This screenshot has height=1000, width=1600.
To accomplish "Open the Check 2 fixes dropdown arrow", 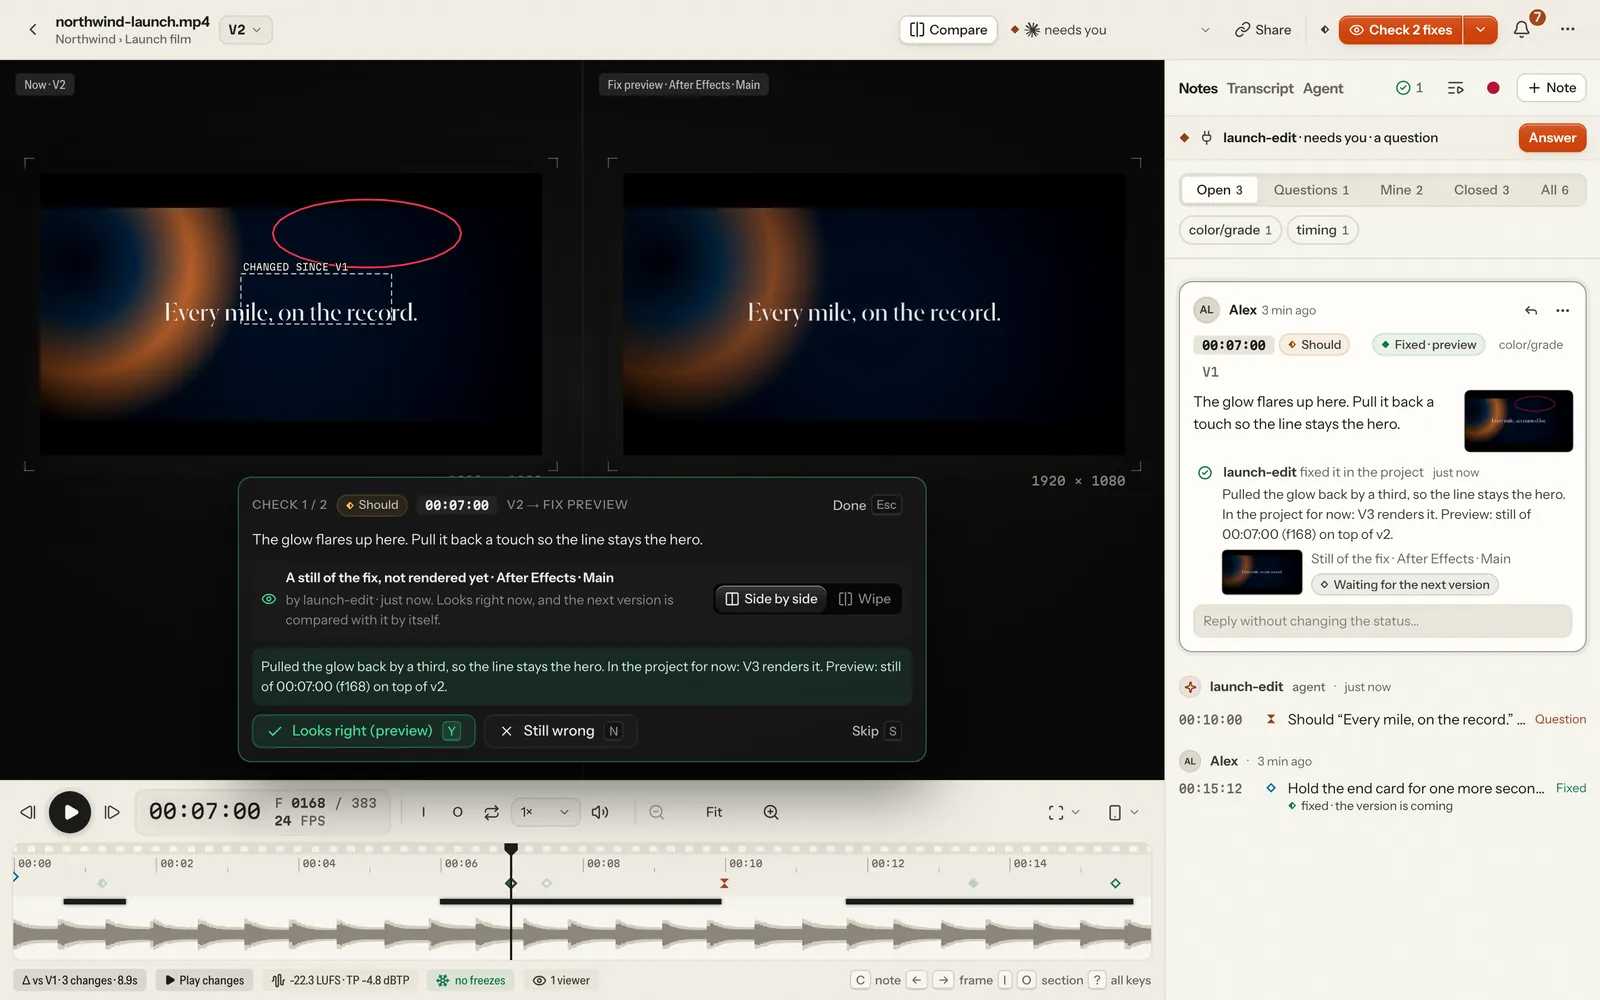I will pos(1480,30).
